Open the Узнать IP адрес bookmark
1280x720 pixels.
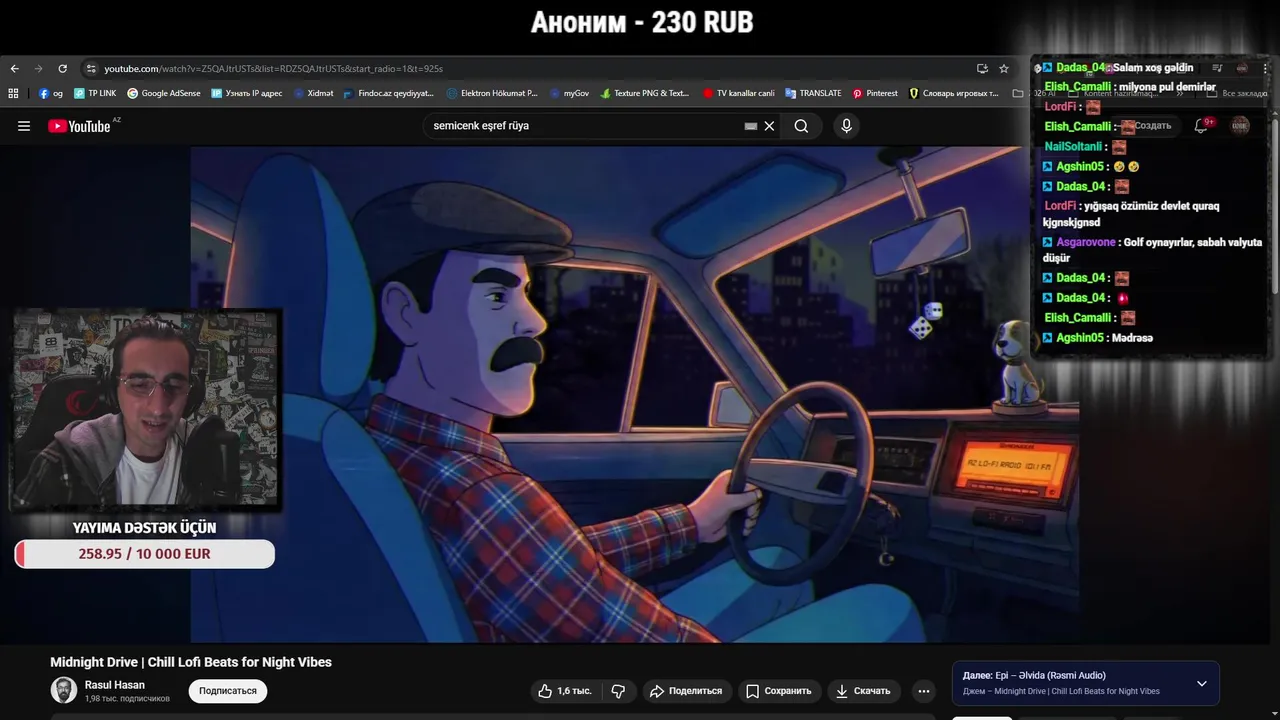pyautogui.click(x=246, y=93)
